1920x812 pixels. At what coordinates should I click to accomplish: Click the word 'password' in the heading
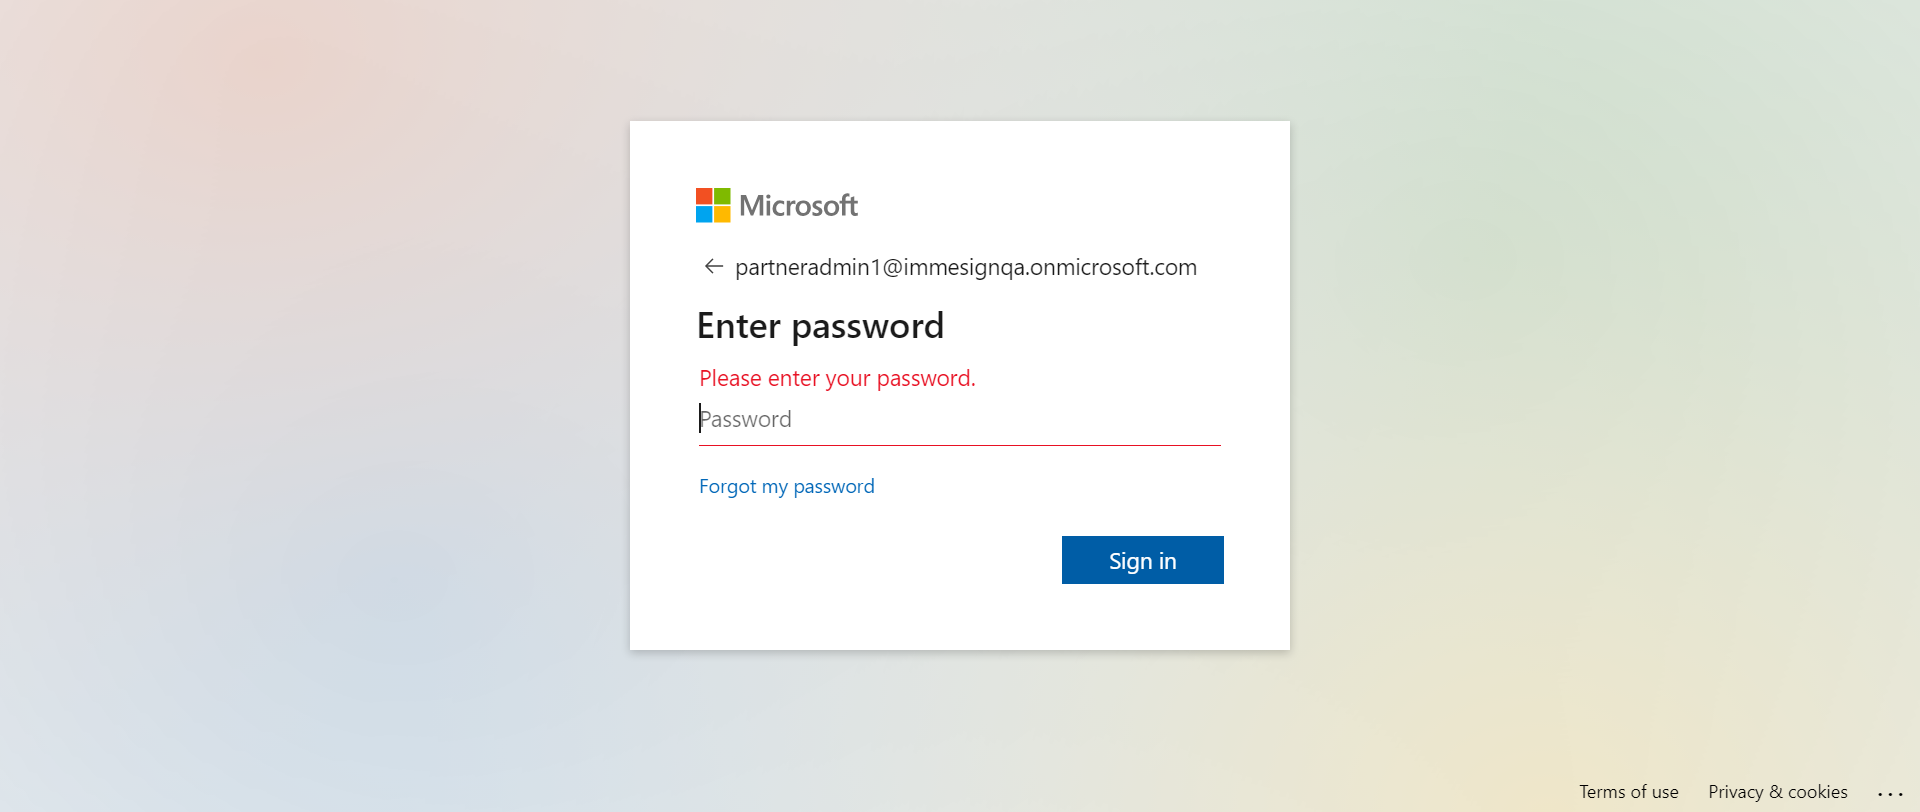[x=867, y=327]
